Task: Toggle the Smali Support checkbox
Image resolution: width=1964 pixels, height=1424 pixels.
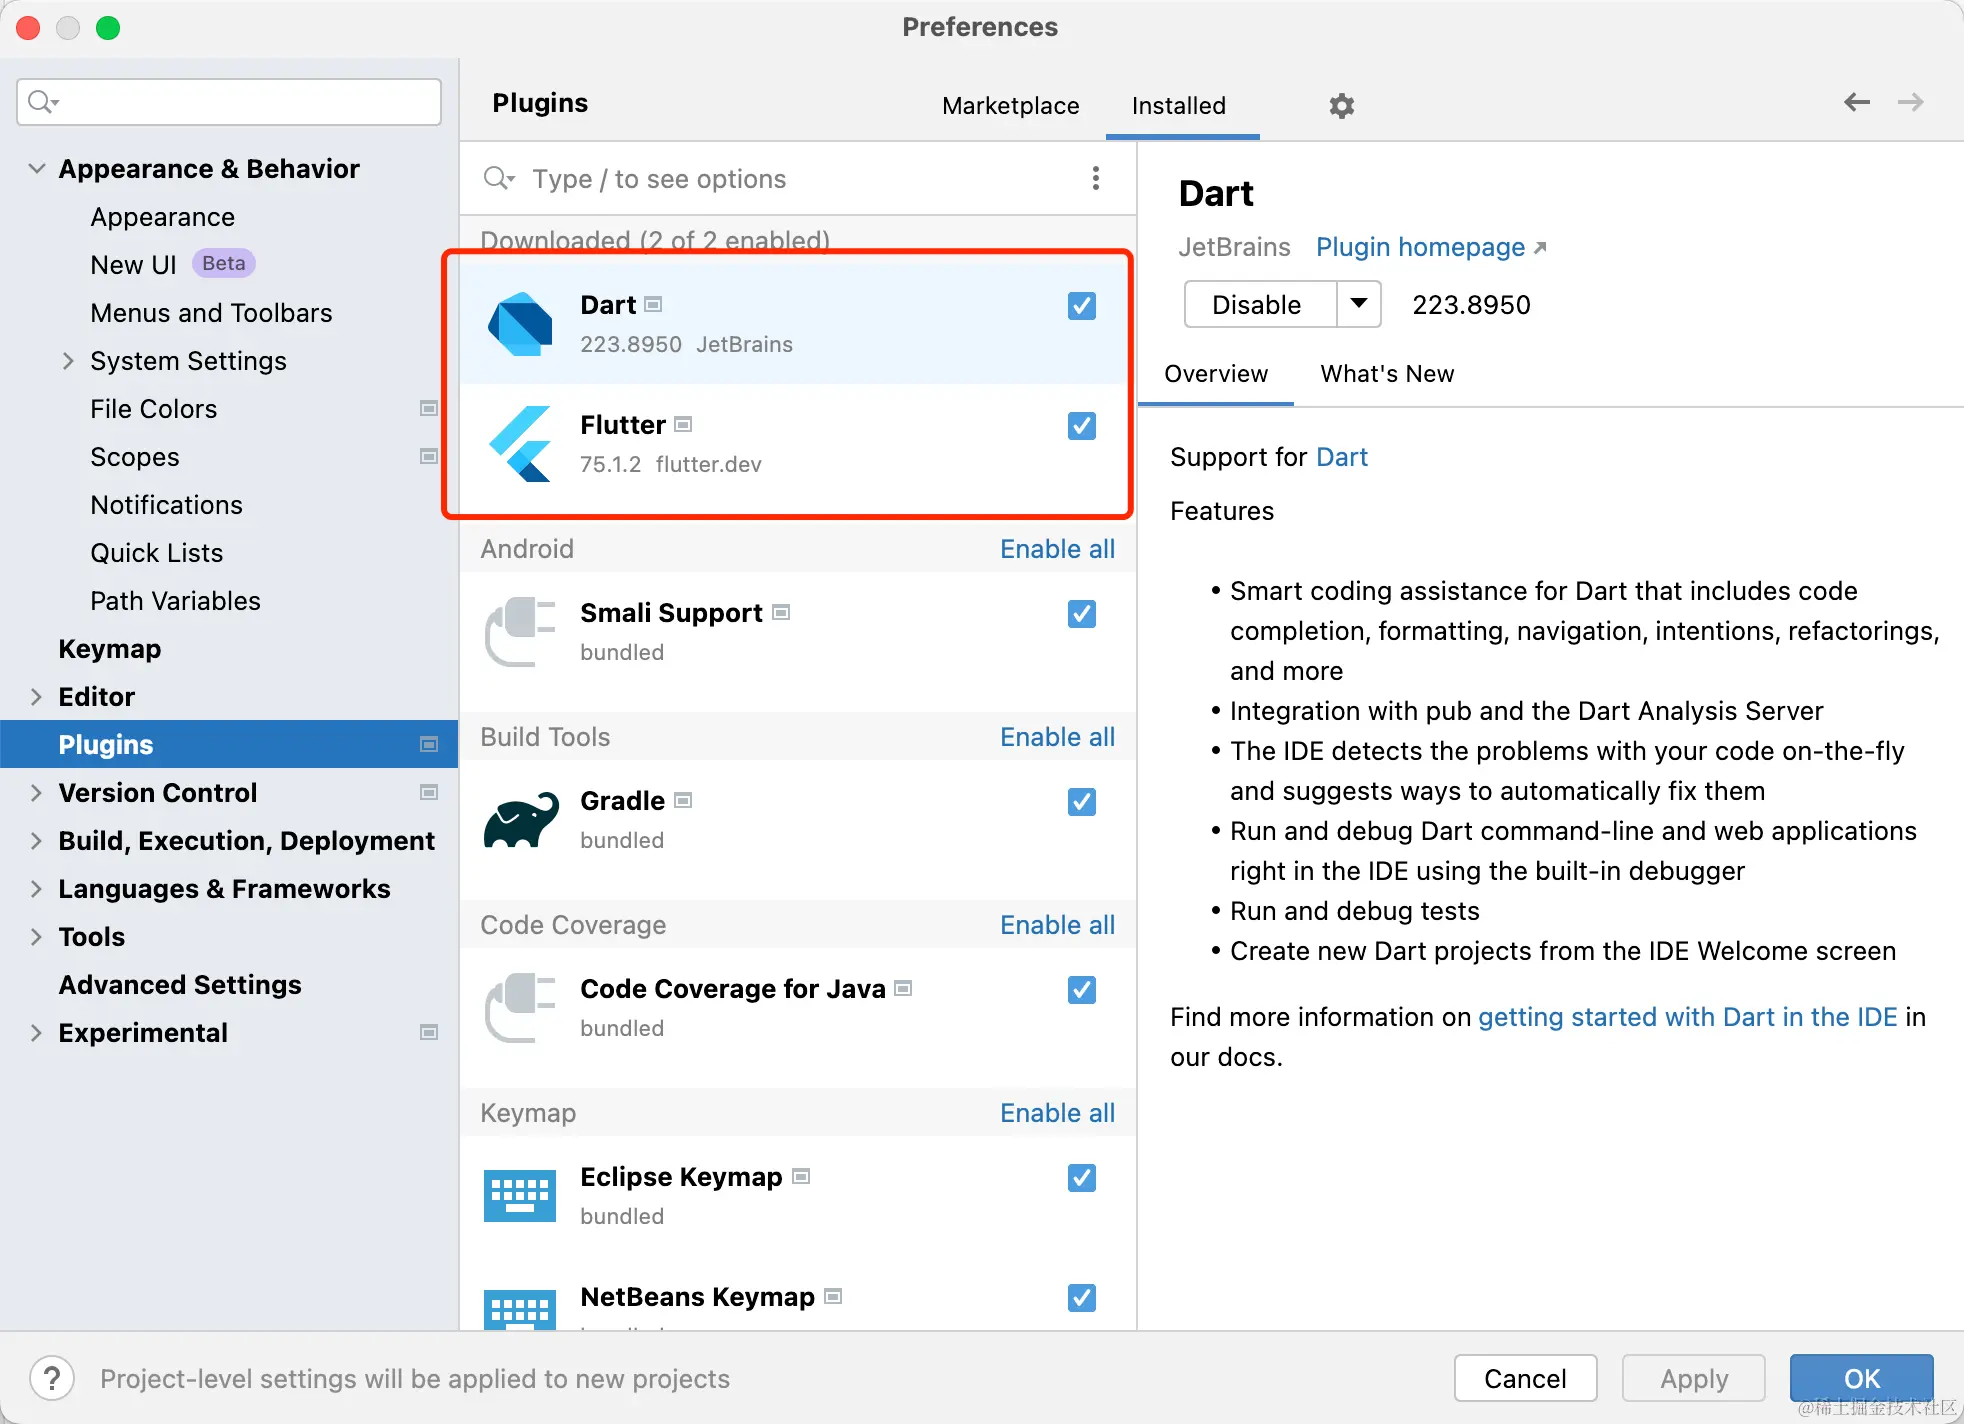Action: coord(1082,614)
